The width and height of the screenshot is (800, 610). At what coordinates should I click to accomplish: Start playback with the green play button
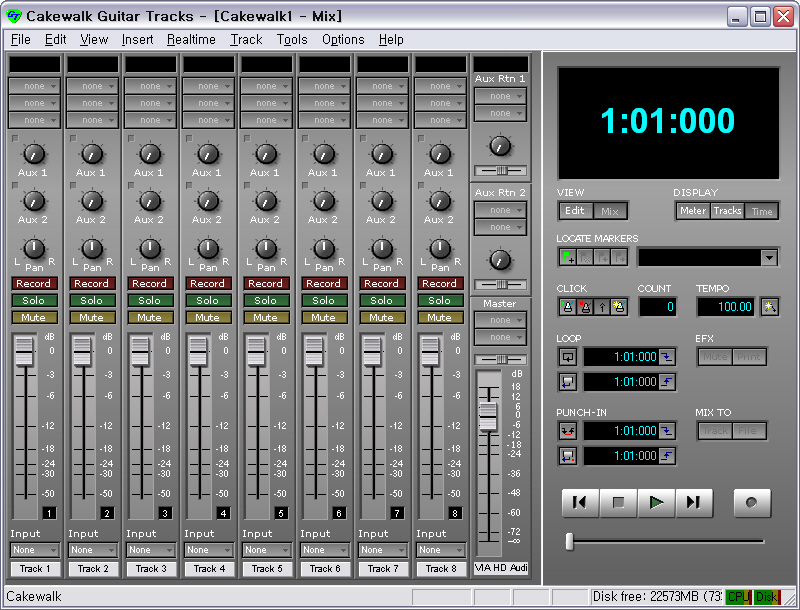pos(657,503)
